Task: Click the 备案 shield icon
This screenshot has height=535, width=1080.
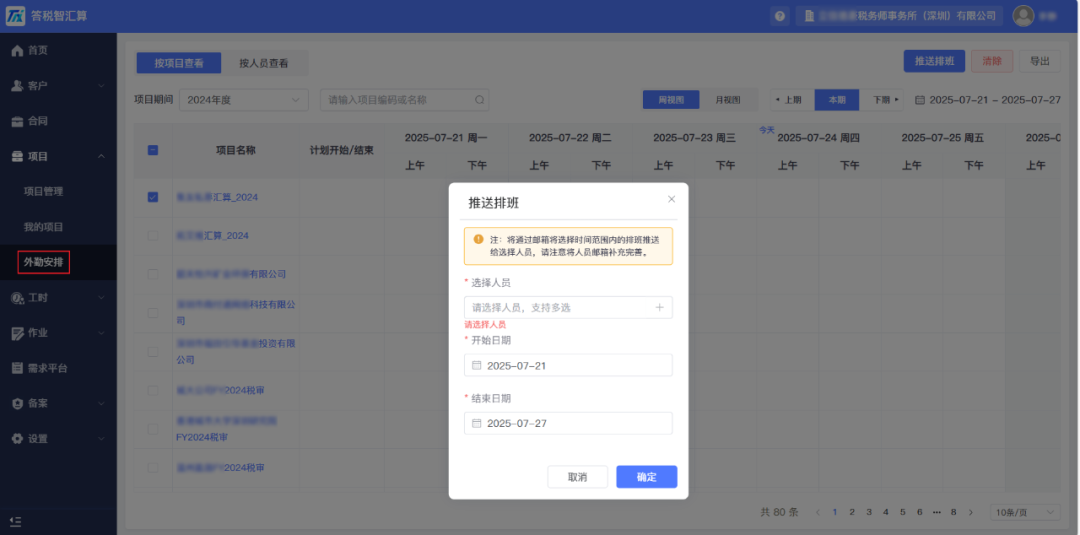Action: tap(18, 403)
